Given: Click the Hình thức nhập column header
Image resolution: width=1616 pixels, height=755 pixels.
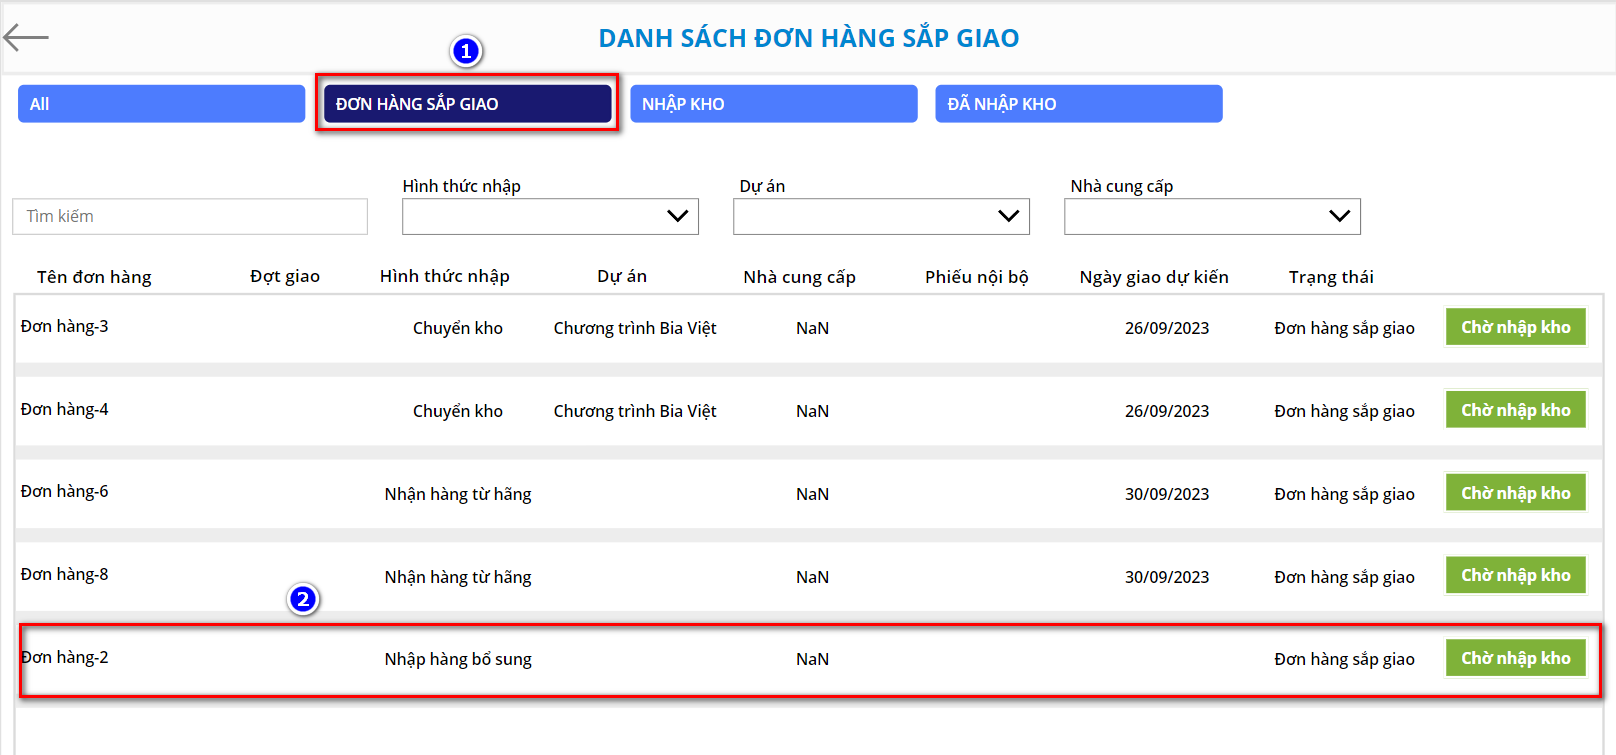Looking at the screenshot, I should point(445,277).
